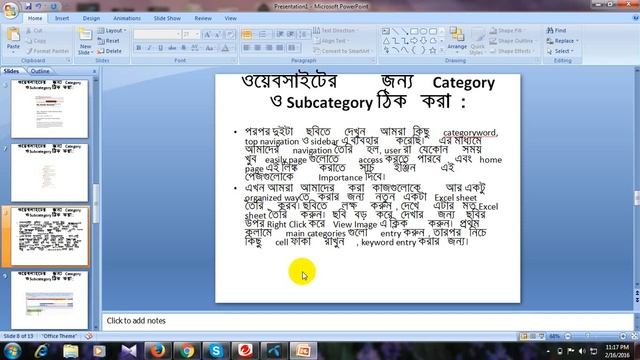640x360 pixels.
Task: Open the Shape Outline menu
Action: point(512,41)
